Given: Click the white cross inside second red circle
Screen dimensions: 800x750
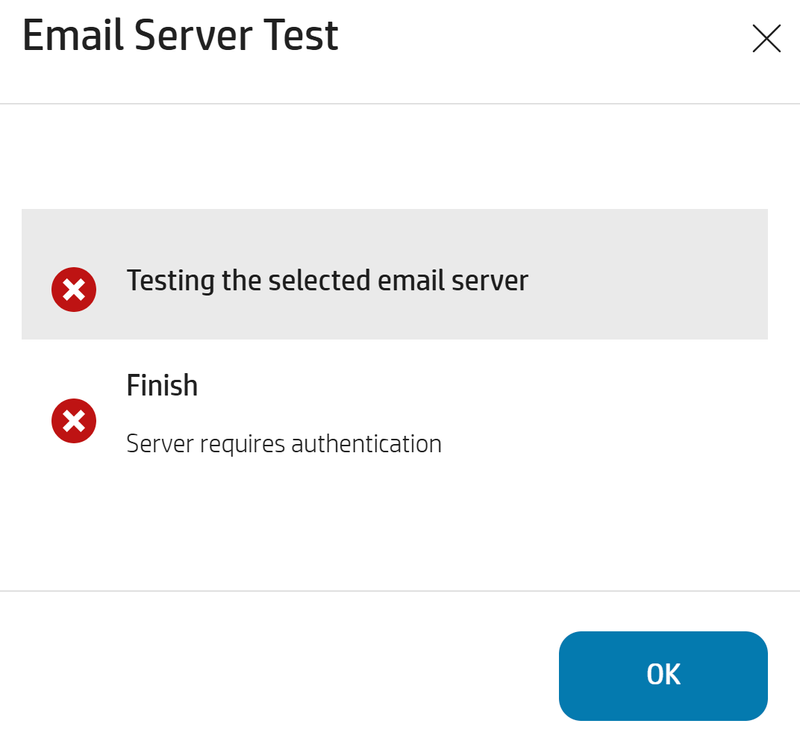Looking at the screenshot, I should (73, 421).
